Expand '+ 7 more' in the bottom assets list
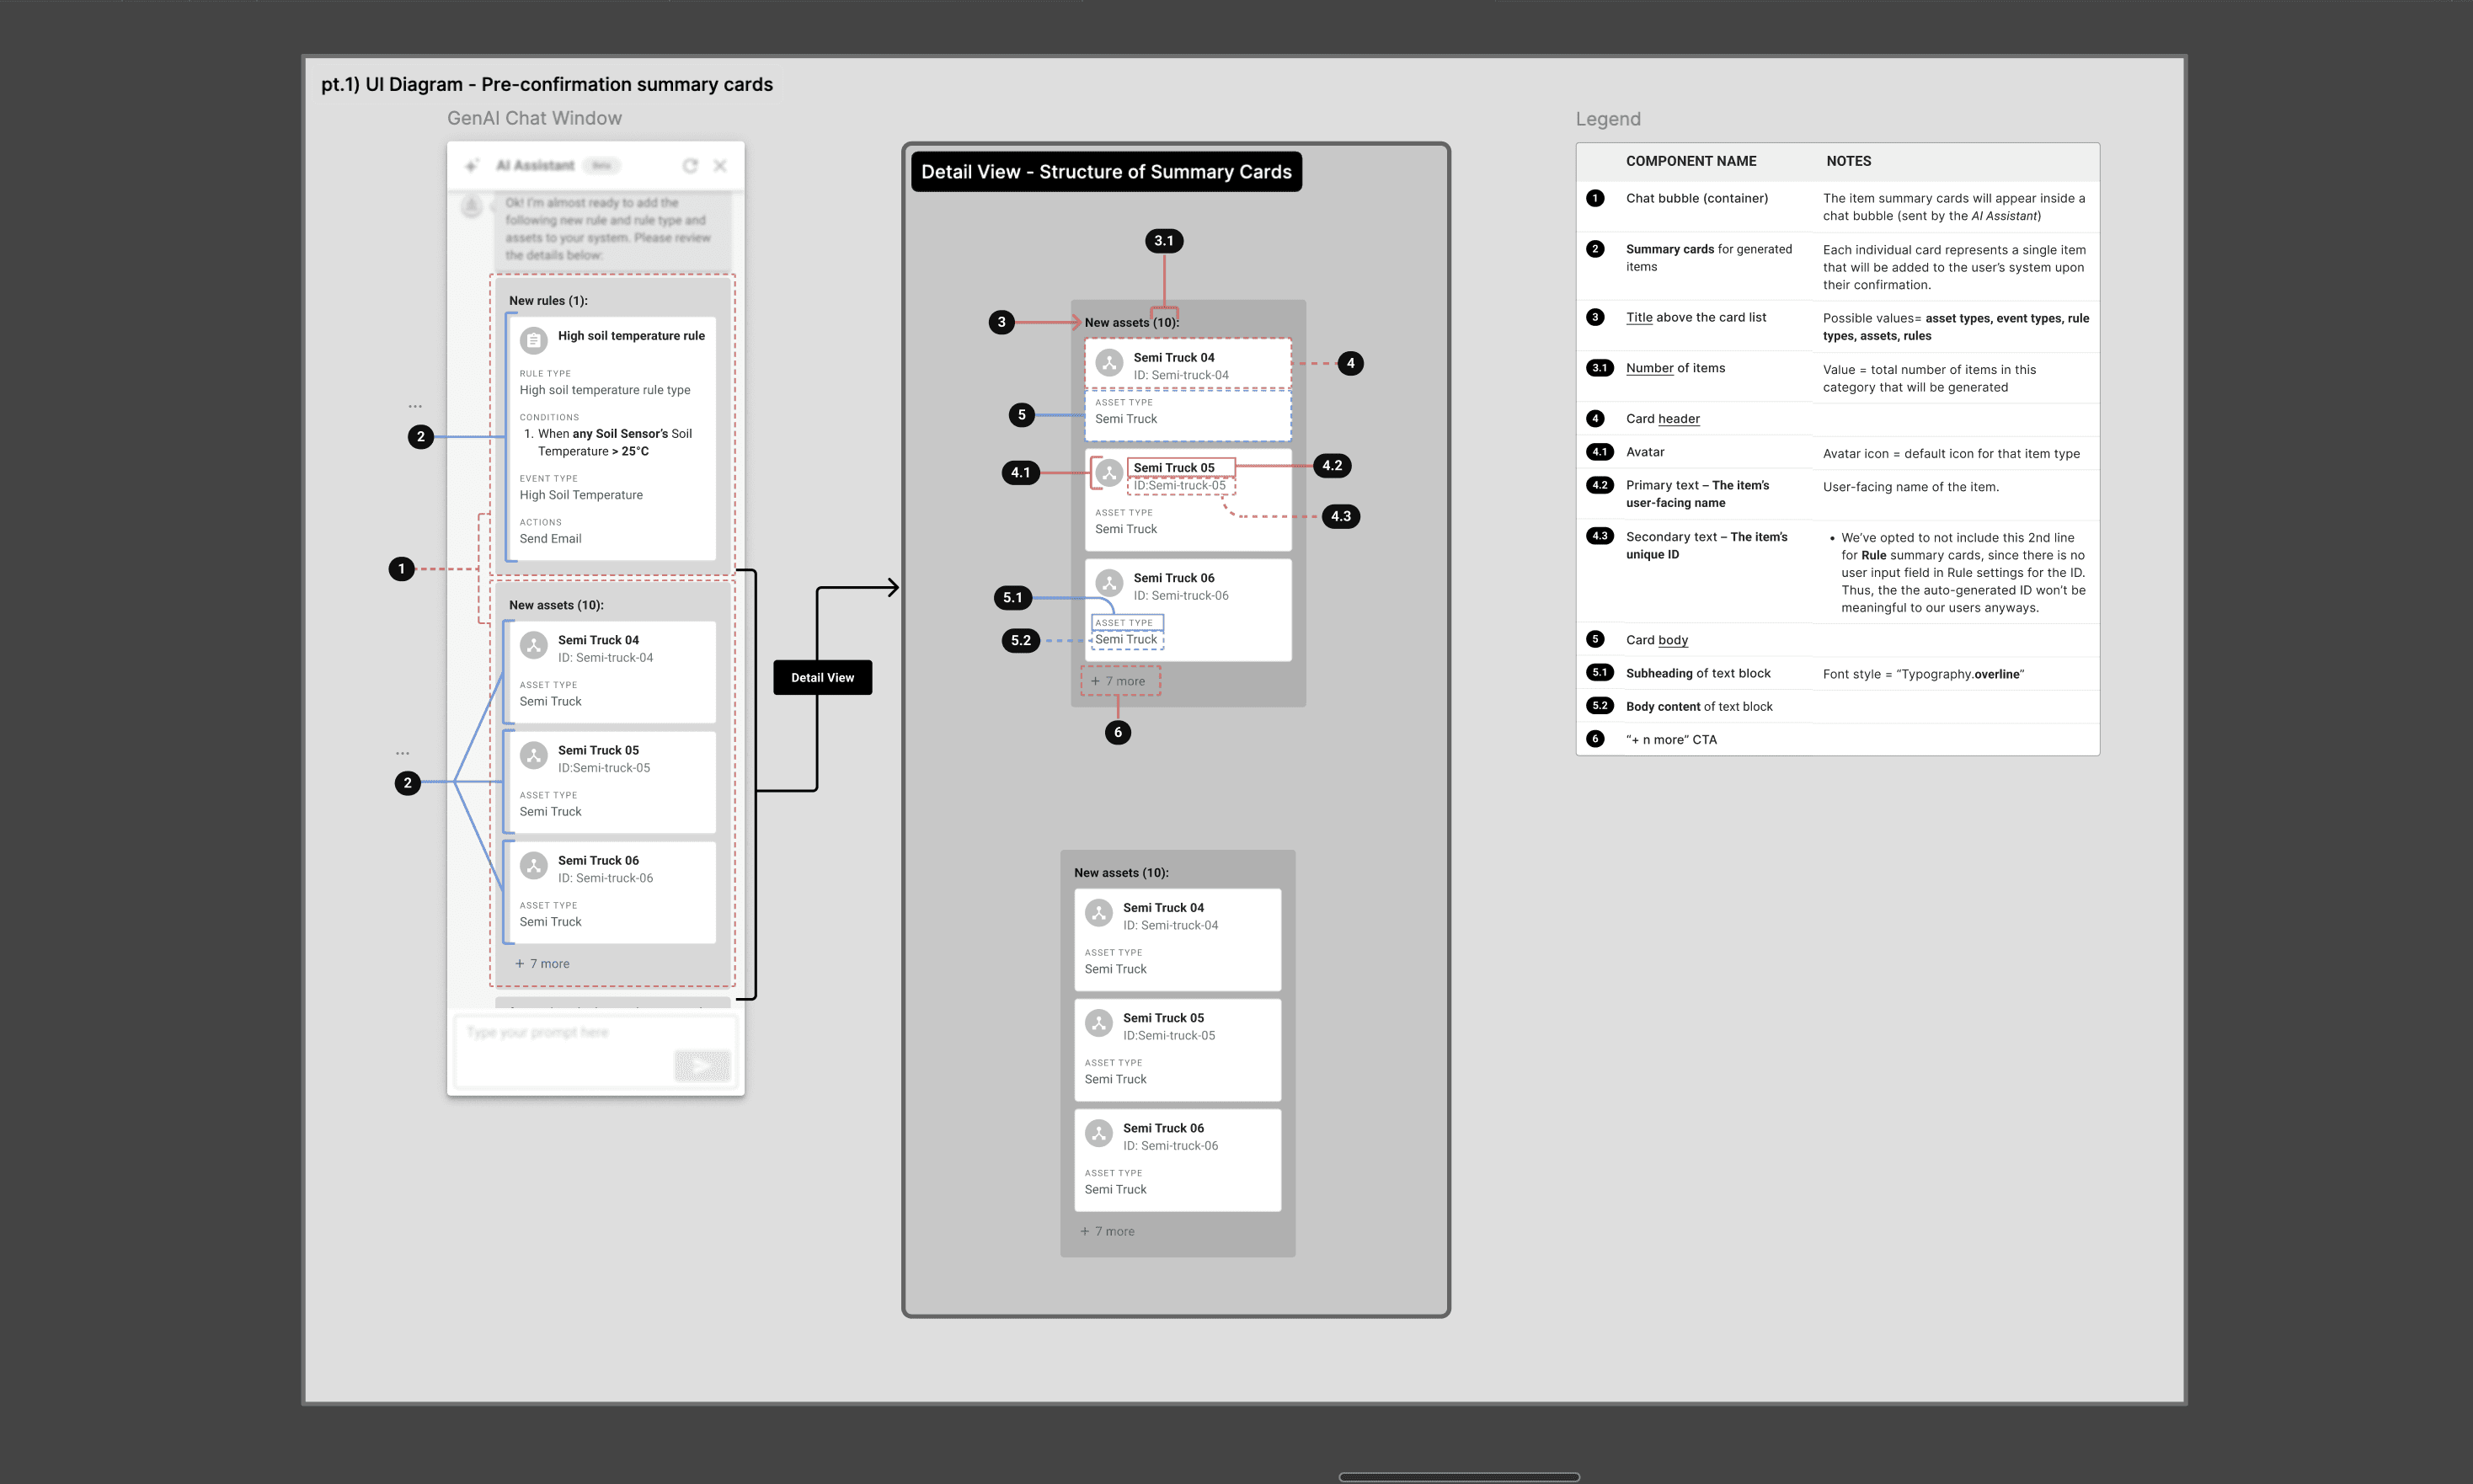Viewport: 2473px width, 1484px height. tap(1108, 1232)
